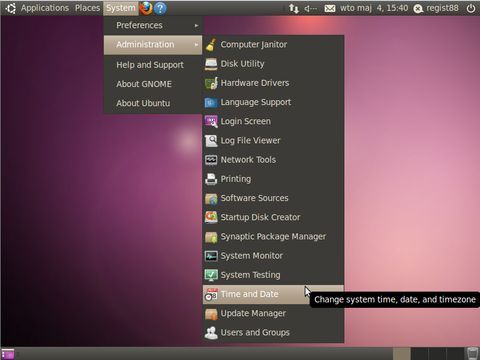This screenshot has width=480, height=360.
Task: Click the power shutdown icon
Action: (x=471, y=8)
